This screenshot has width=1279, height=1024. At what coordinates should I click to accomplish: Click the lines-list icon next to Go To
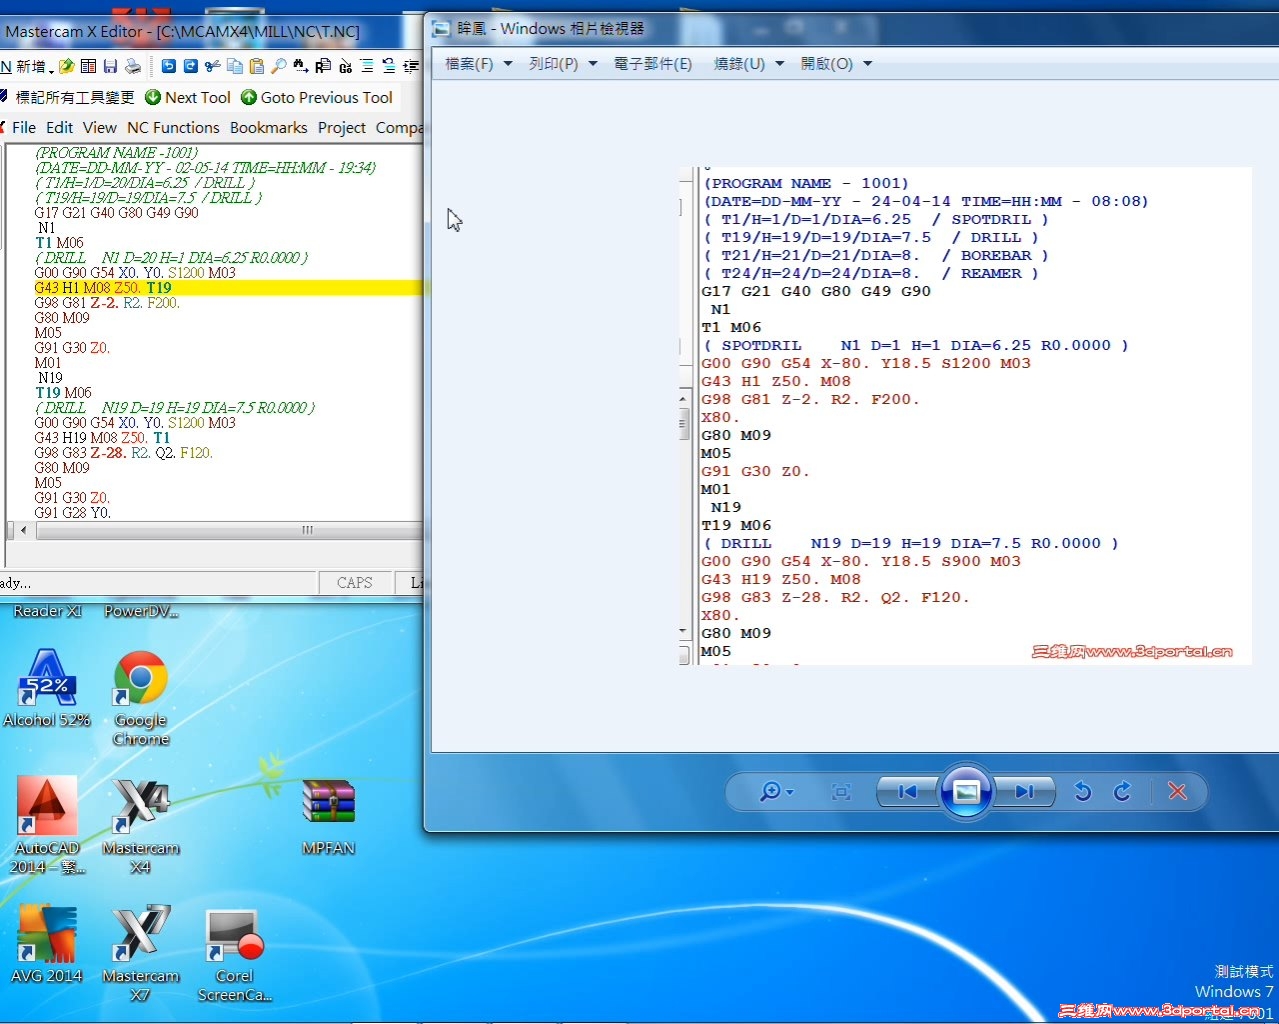[x=367, y=66]
